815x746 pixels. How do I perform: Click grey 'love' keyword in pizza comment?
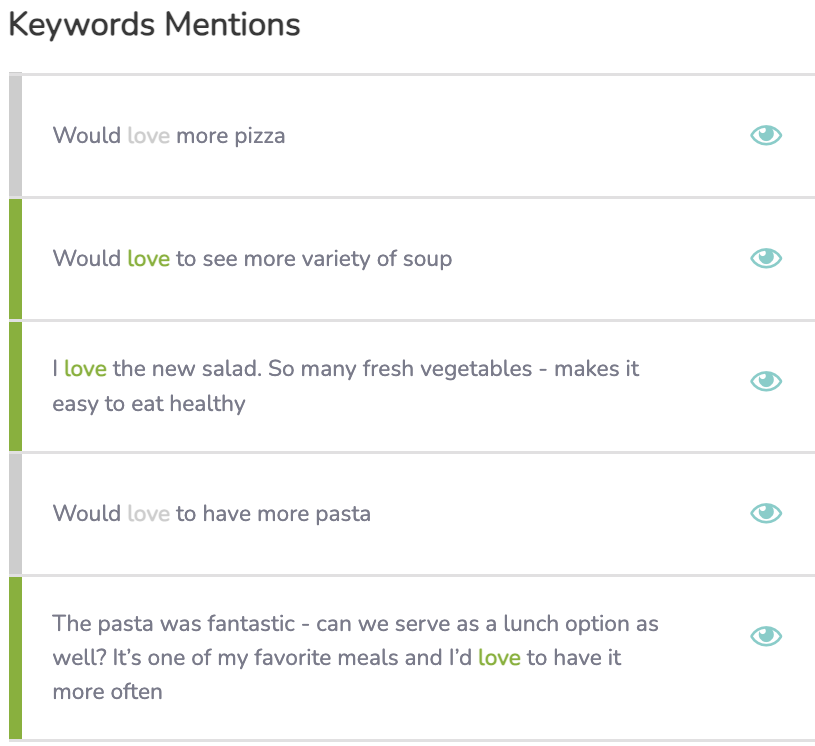coord(149,136)
